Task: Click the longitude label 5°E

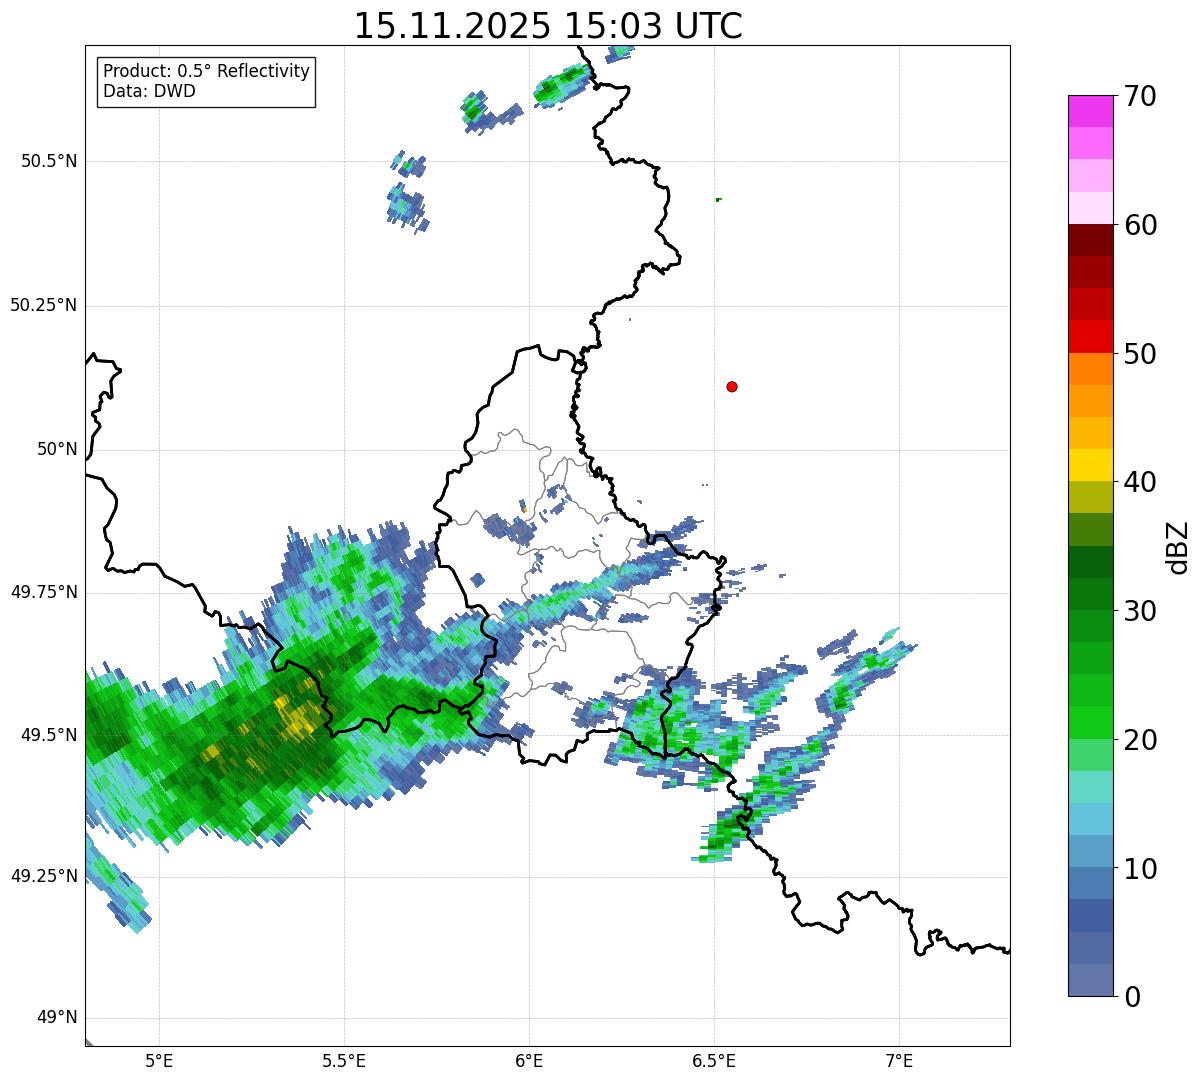Action: pyautogui.click(x=159, y=1061)
